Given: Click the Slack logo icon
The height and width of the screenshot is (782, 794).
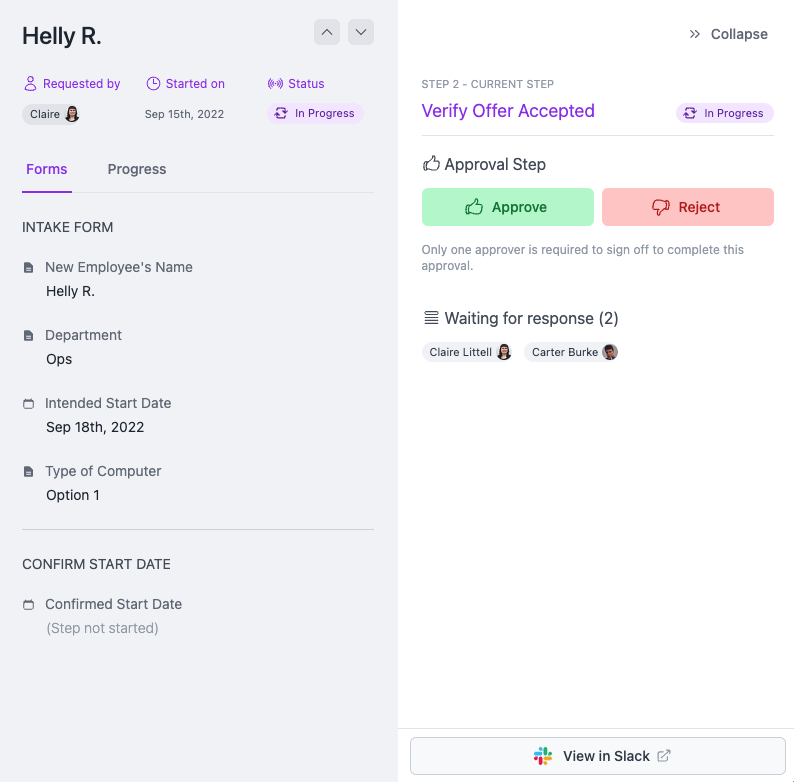Looking at the screenshot, I should (543, 756).
